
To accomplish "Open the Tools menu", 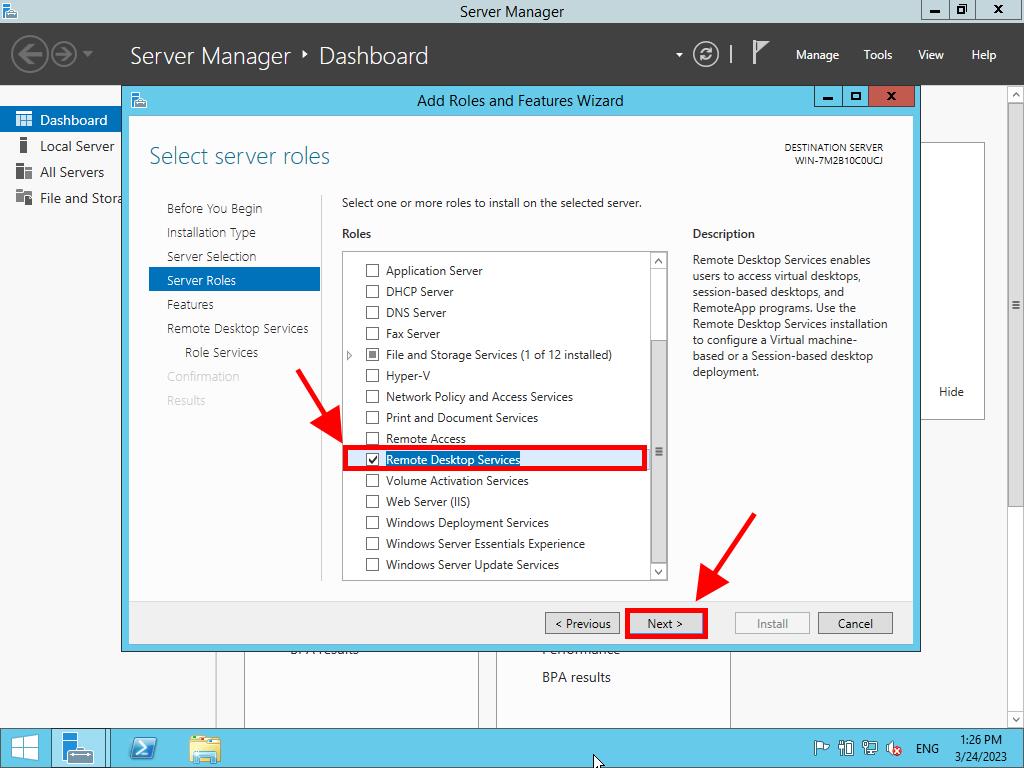I will coord(878,55).
